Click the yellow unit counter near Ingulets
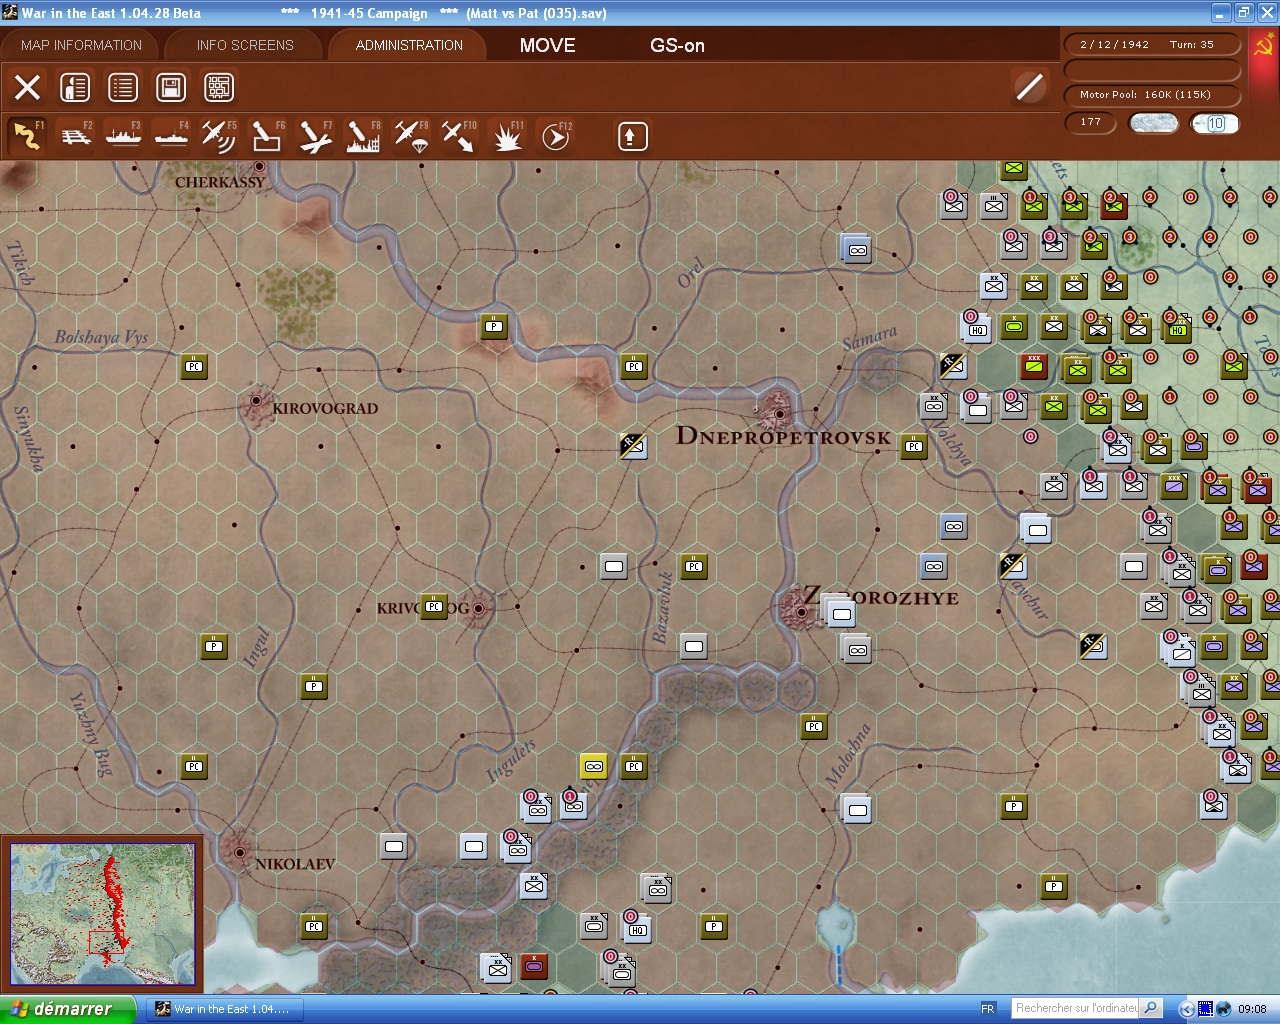The image size is (1280, 1024). tap(594, 767)
